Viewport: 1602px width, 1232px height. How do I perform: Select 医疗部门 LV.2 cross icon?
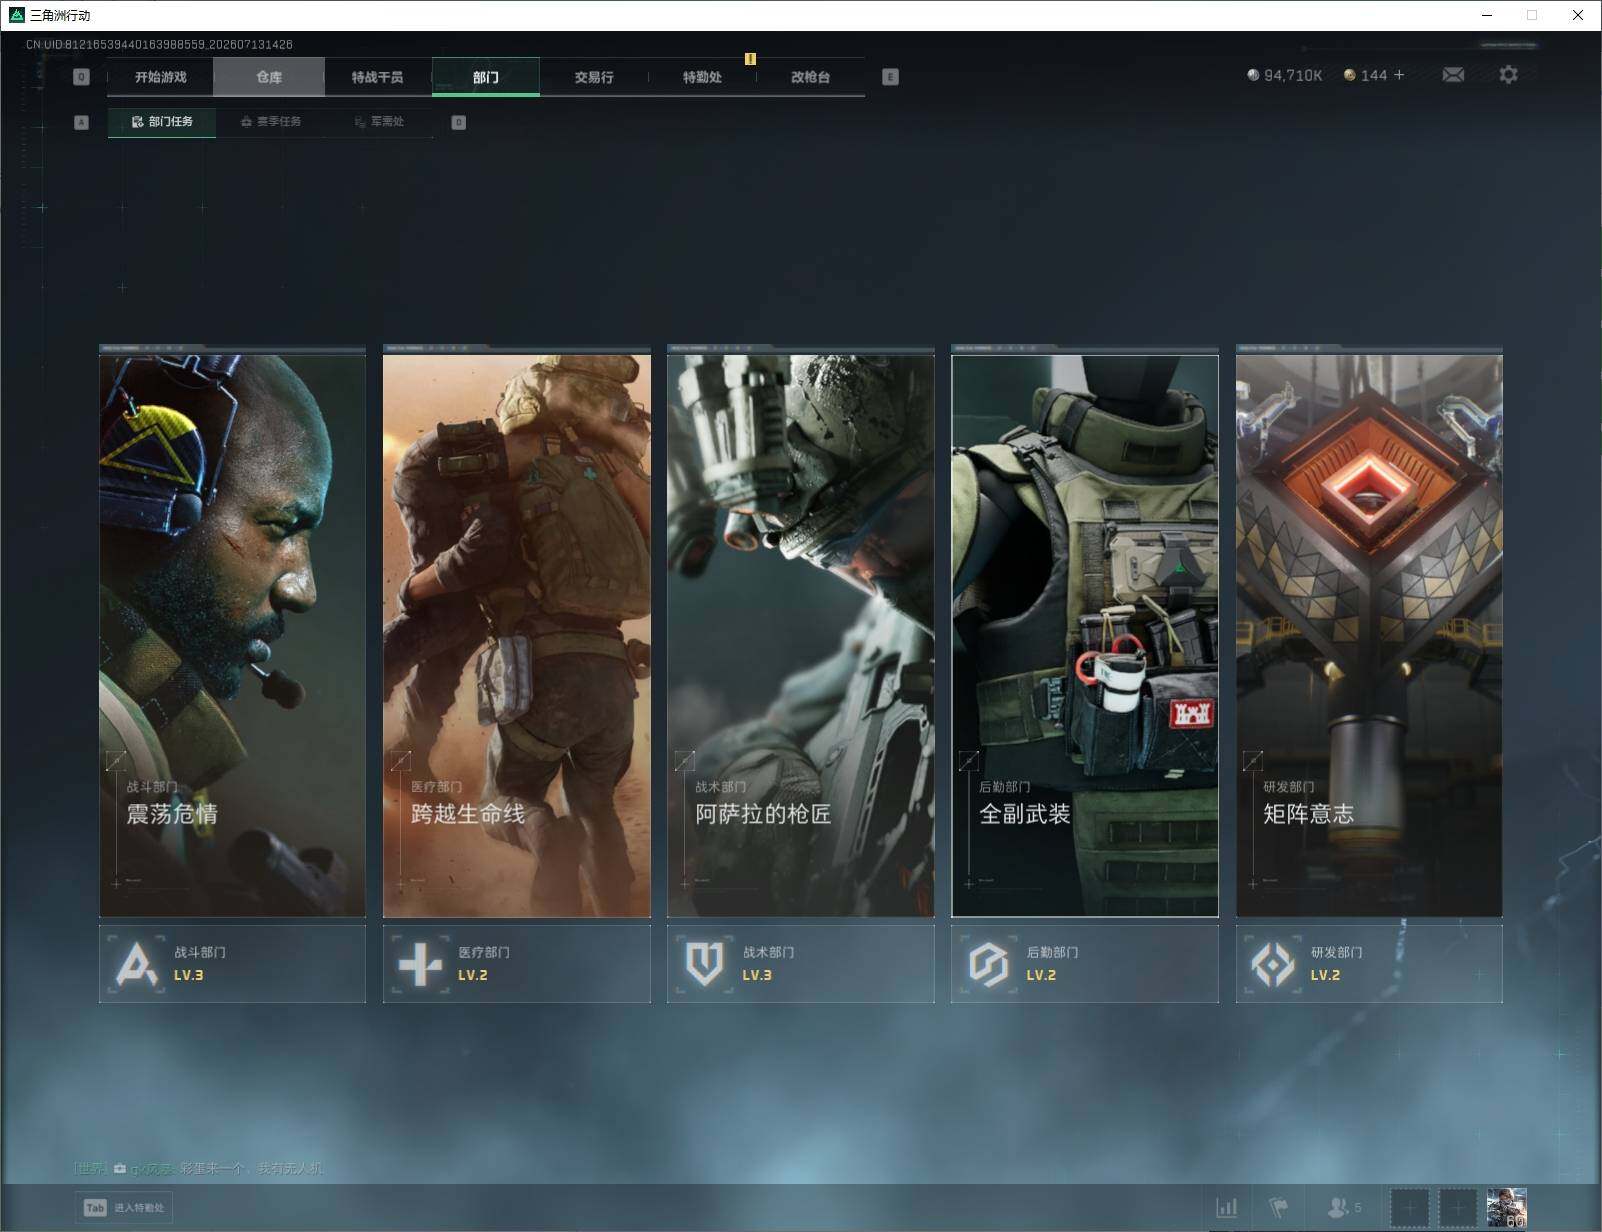(x=420, y=964)
